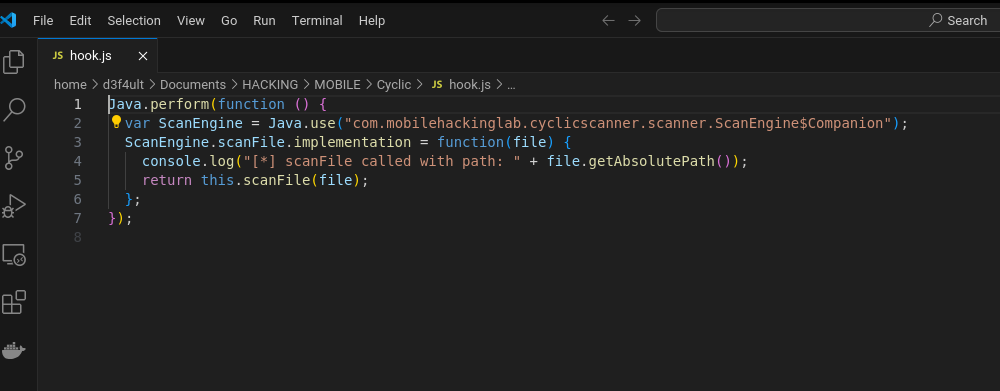The image size is (1000, 391).
Task: Click 'this' keyword on line 5
Action: pyautogui.click(x=217, y=180)
